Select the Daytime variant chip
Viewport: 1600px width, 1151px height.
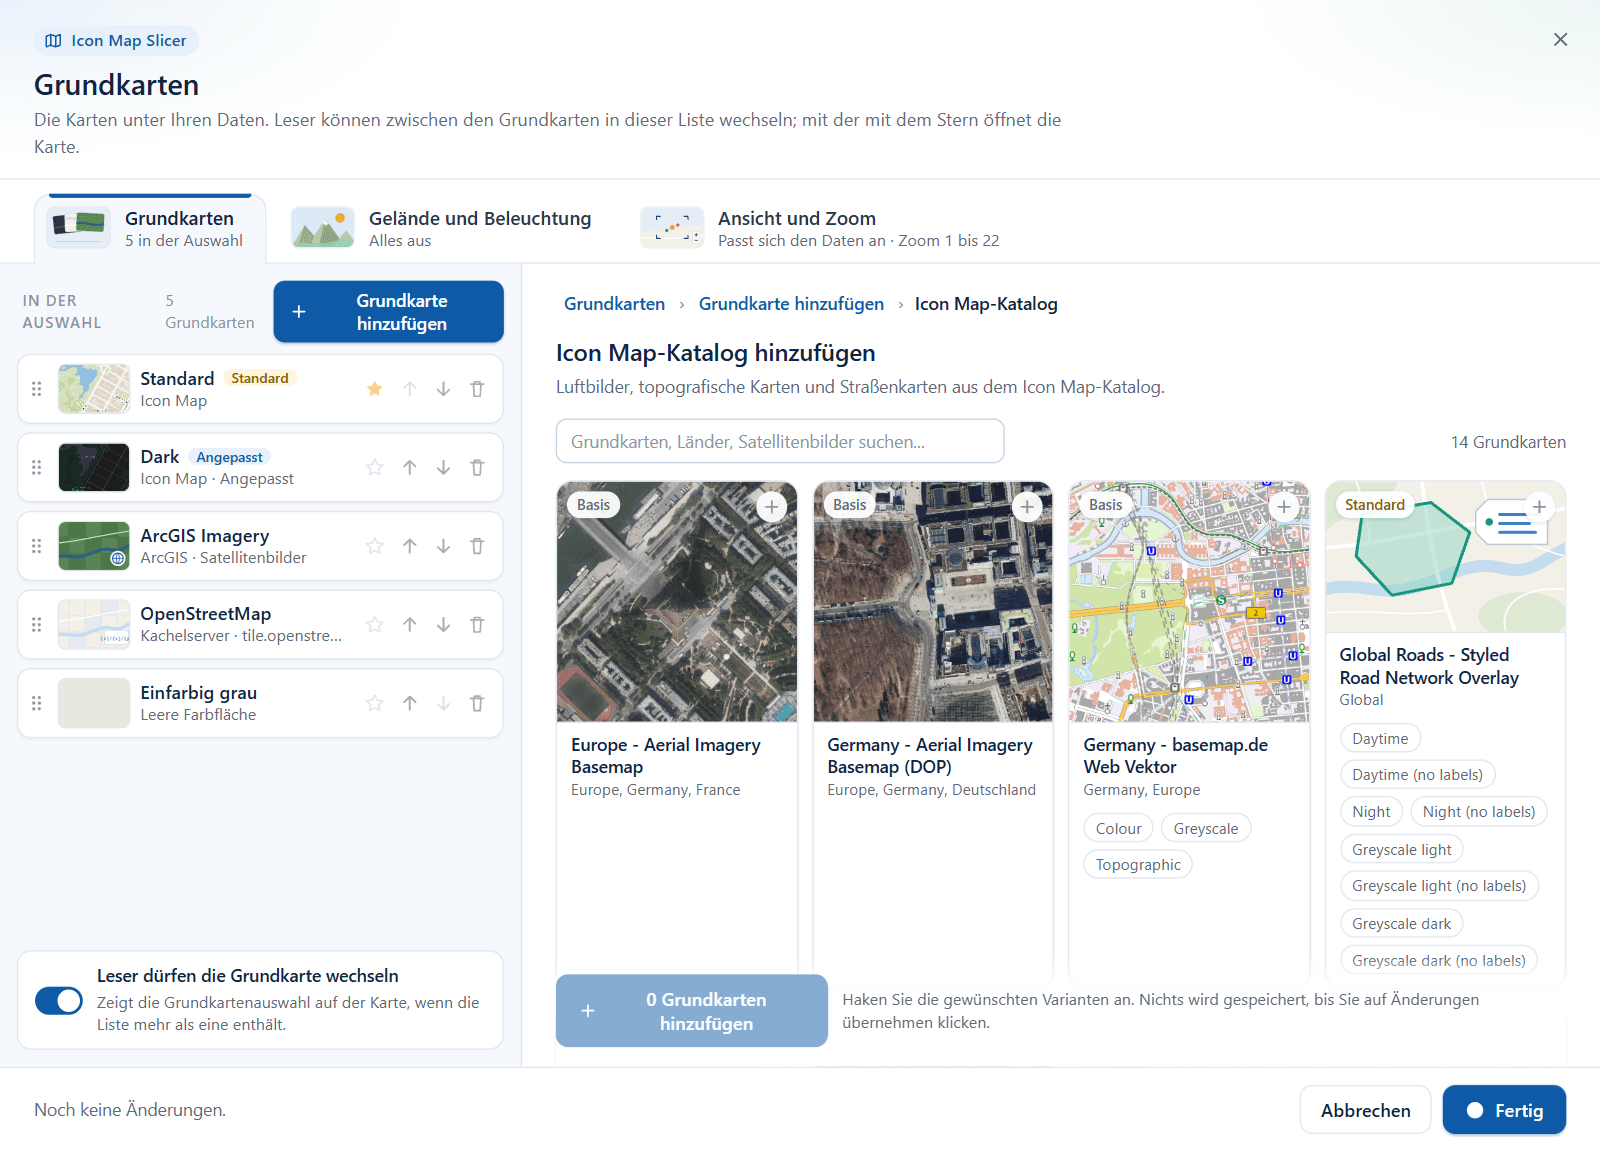click(1380, 739)
